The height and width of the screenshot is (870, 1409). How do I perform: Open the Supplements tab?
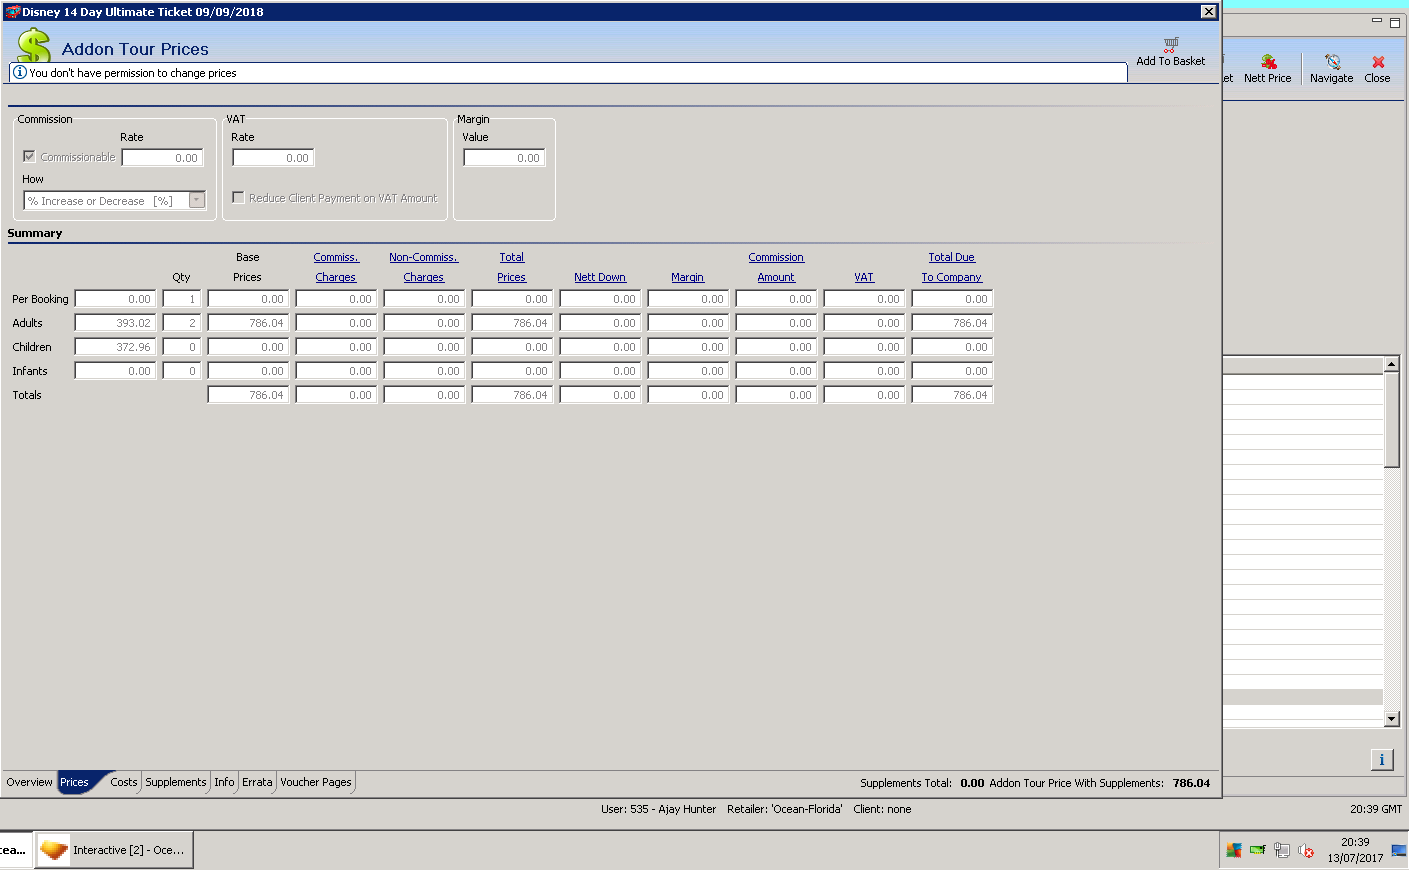pos(176,782)
